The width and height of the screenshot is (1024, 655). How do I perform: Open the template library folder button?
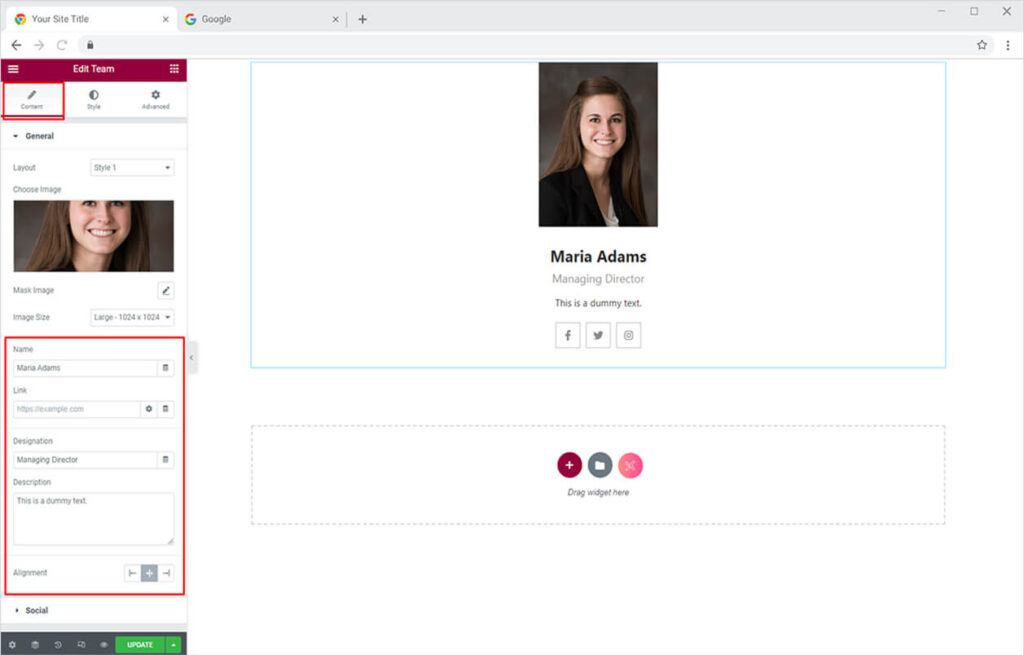coord(599,465)
